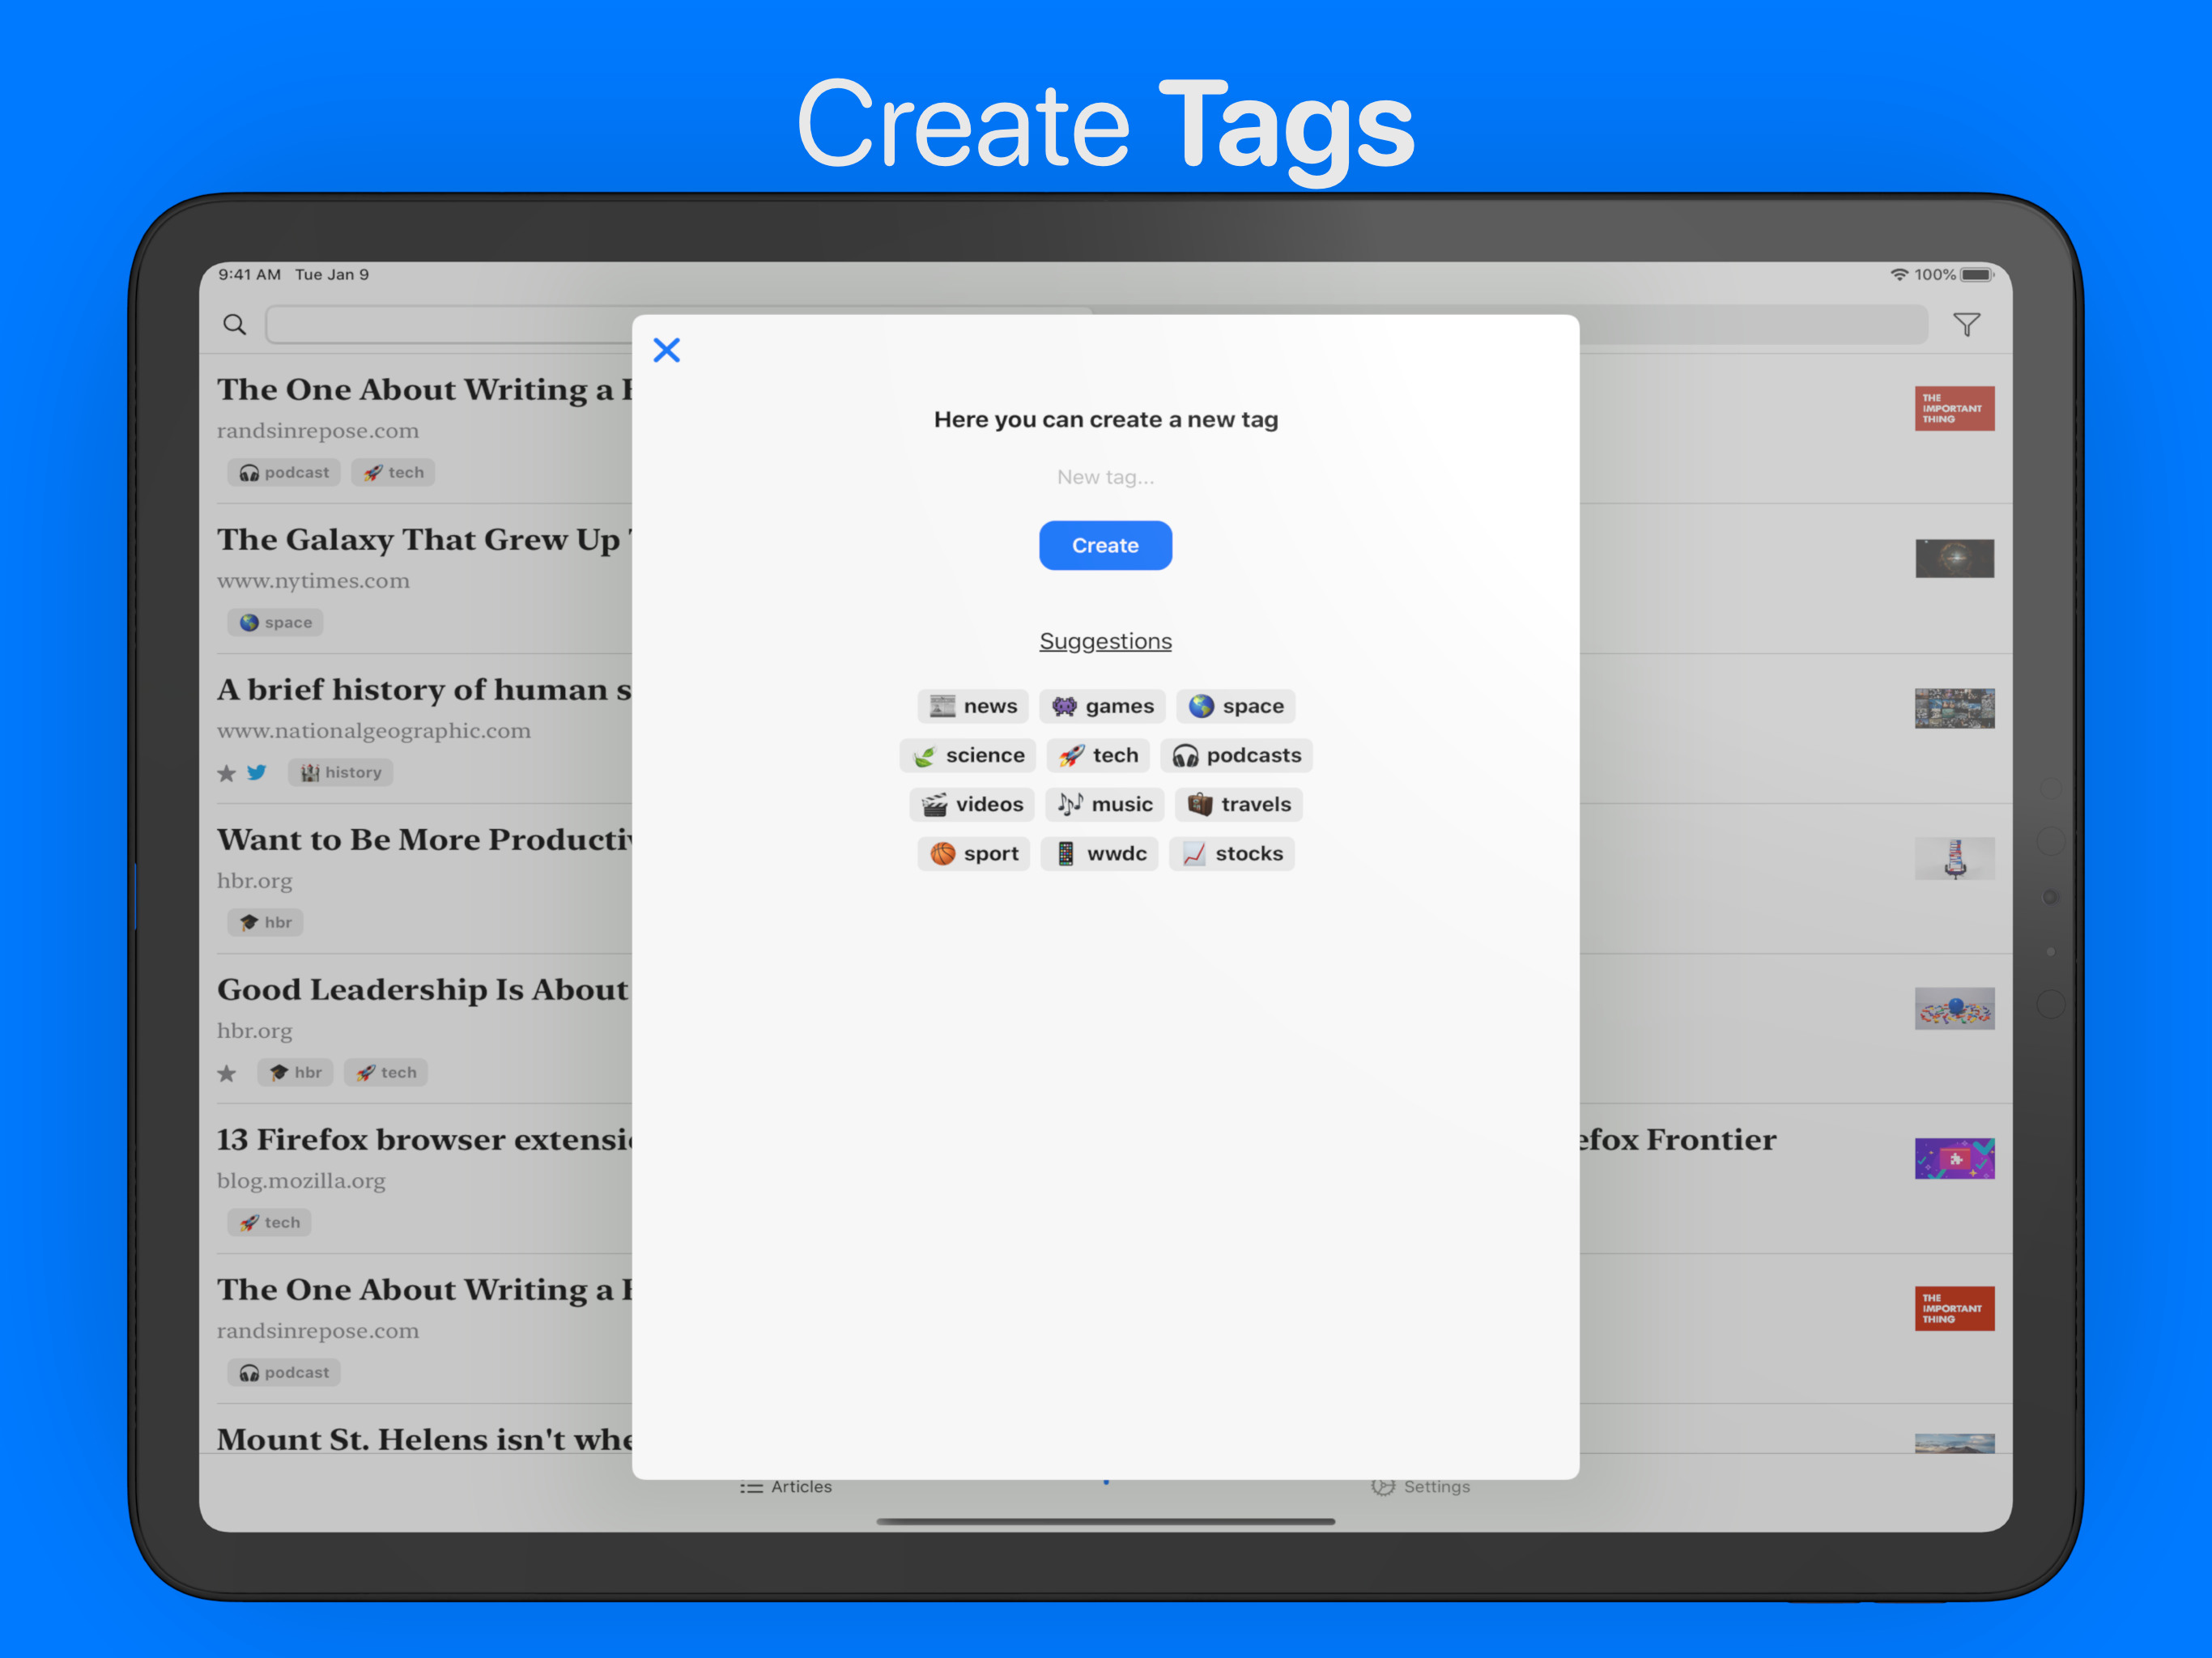Add the stocks tag suggestion
Image resolution: width=2212 pixels, height=1658 pixels.
(1232, 853)
